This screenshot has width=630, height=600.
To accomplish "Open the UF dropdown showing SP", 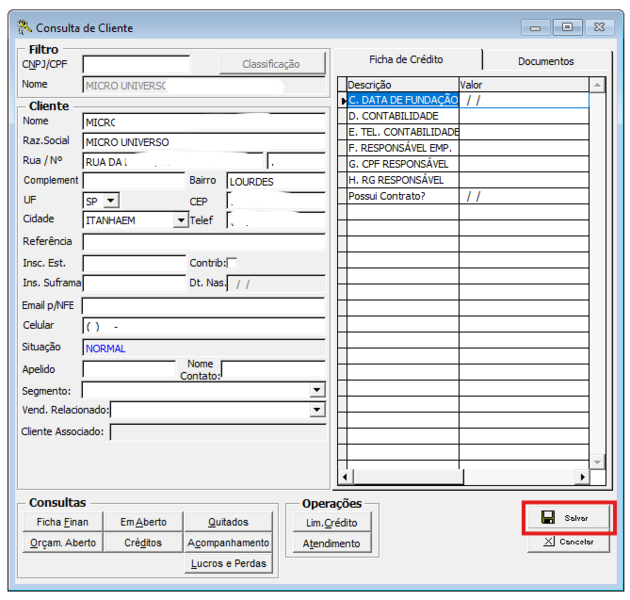I will click(x=111, y=200).
